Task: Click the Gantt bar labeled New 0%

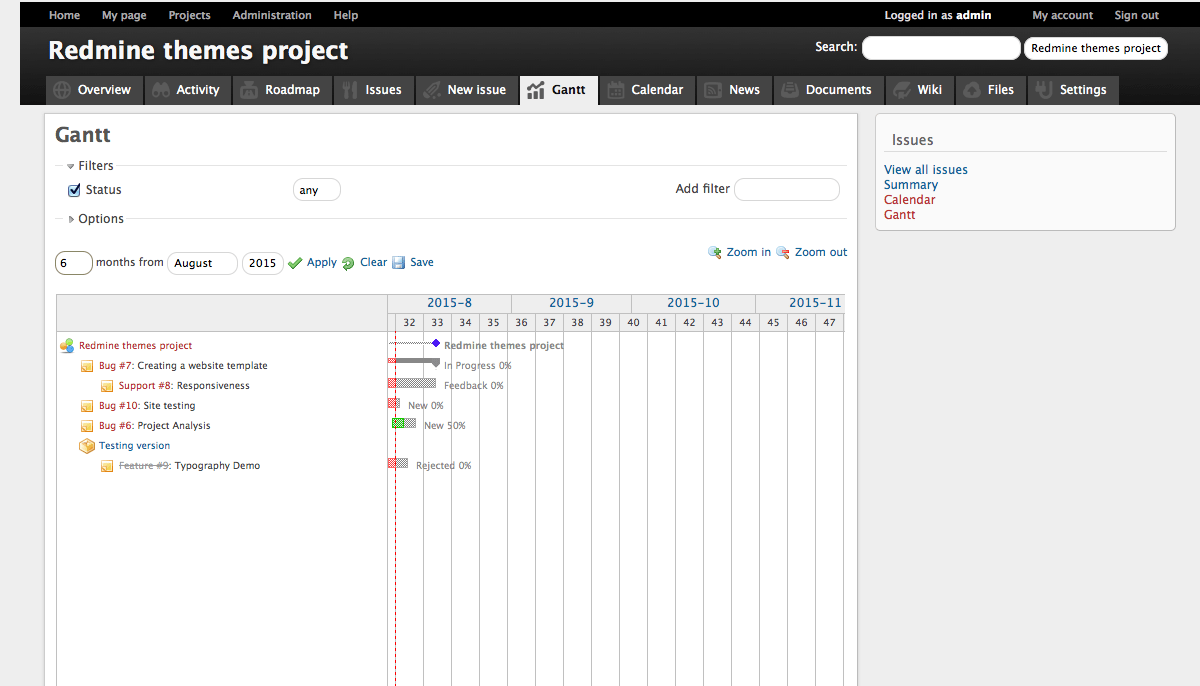Action: click(394, 403)
